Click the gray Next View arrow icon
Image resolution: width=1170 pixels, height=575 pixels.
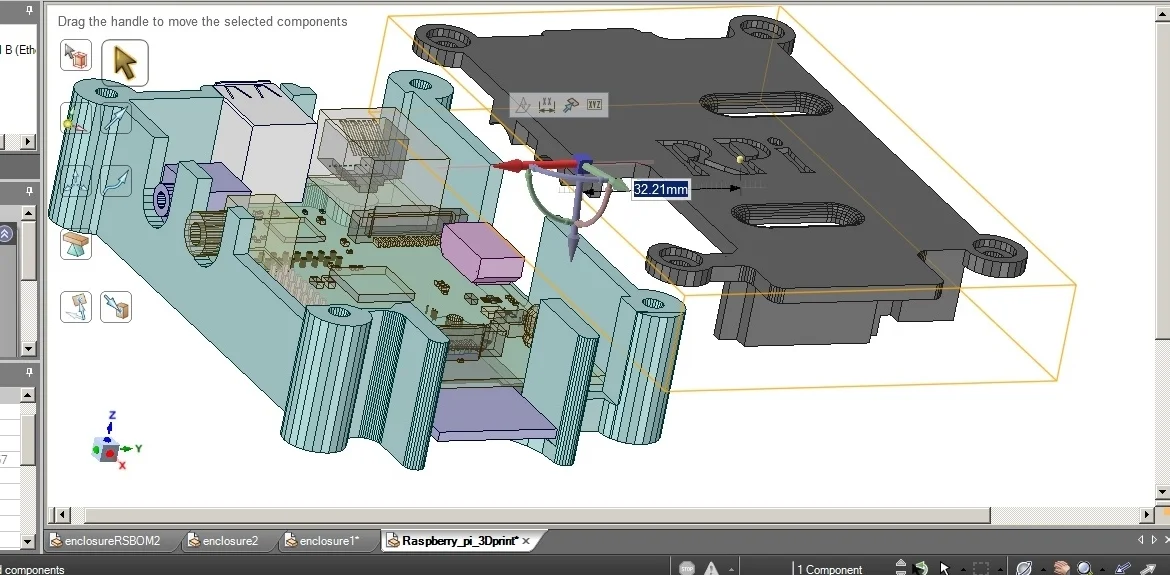coord(1150,568)
